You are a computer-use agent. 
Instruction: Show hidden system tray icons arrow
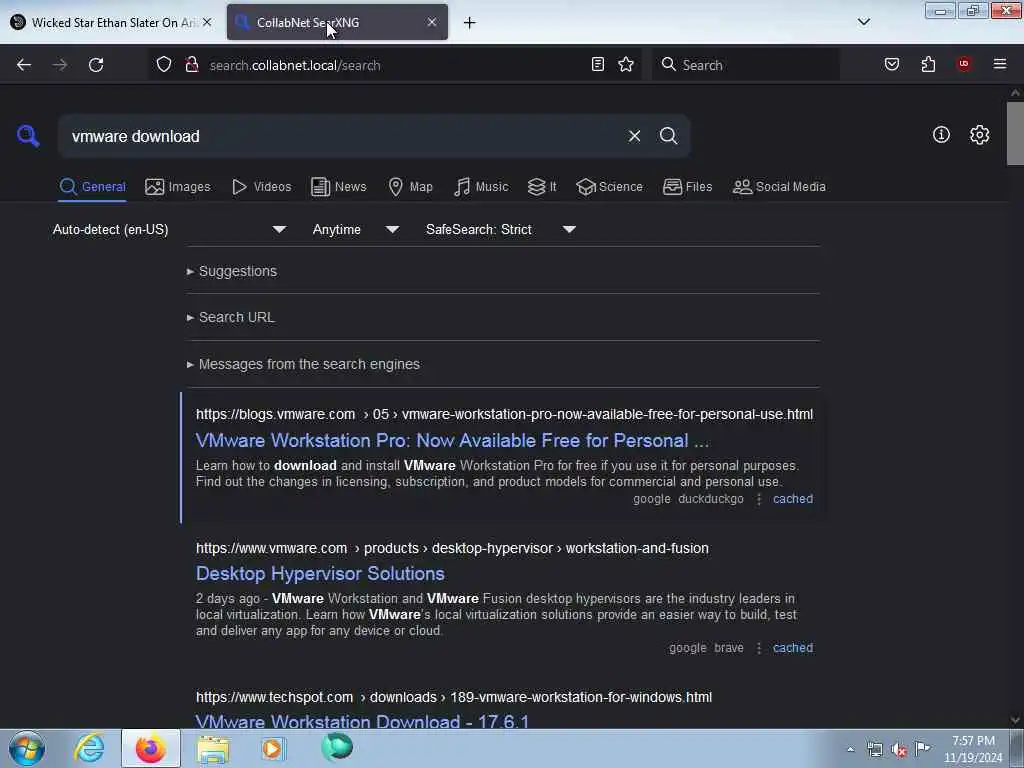point(850,749)
